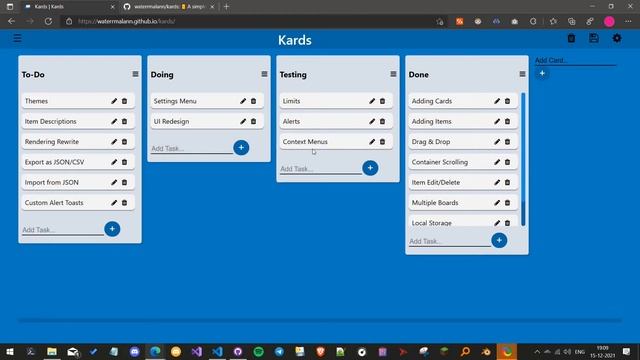Delete the Import from JSON task

124,182
